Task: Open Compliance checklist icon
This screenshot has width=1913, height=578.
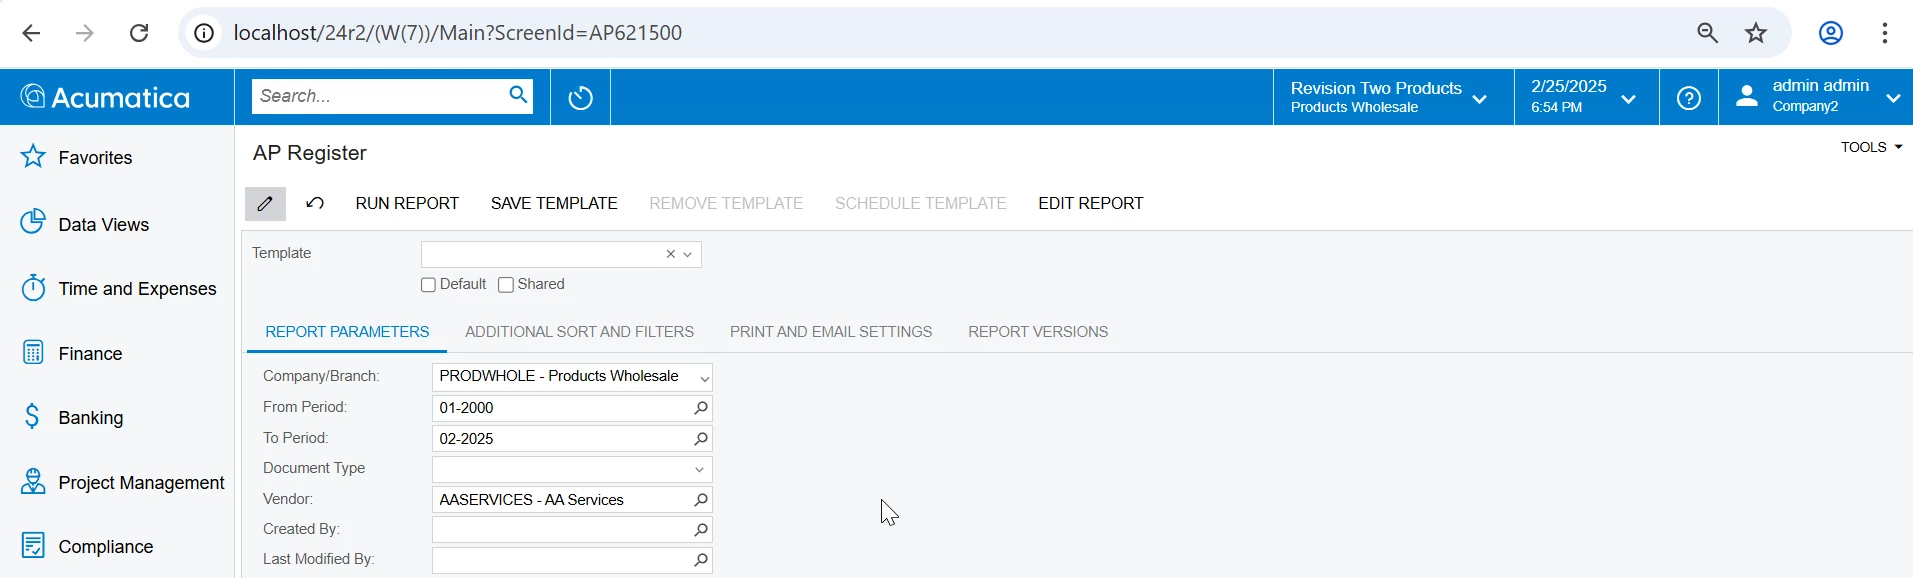Action: point(33,545)
